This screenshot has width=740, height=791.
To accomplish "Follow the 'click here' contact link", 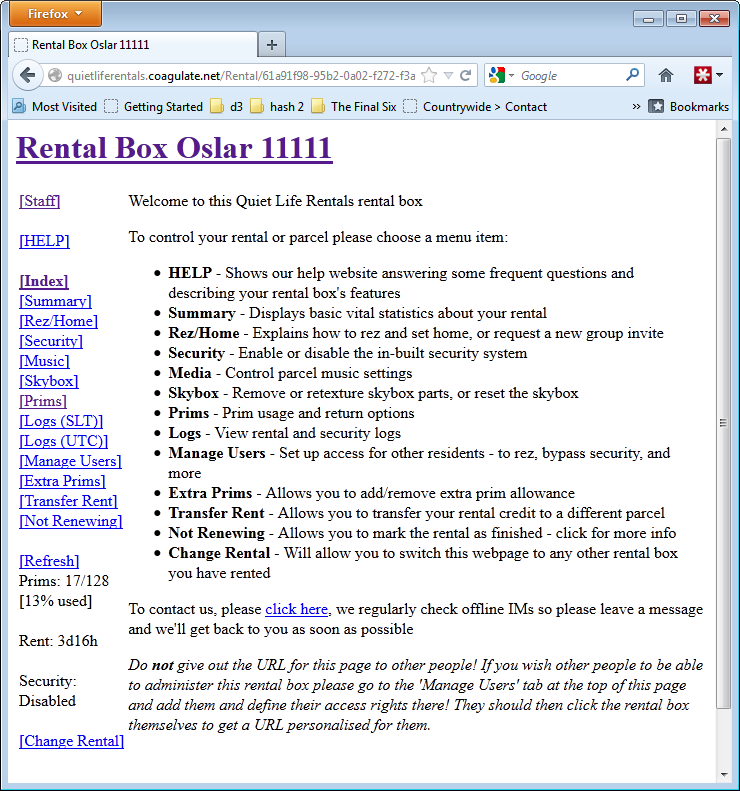I will click(x=296, y=609).
